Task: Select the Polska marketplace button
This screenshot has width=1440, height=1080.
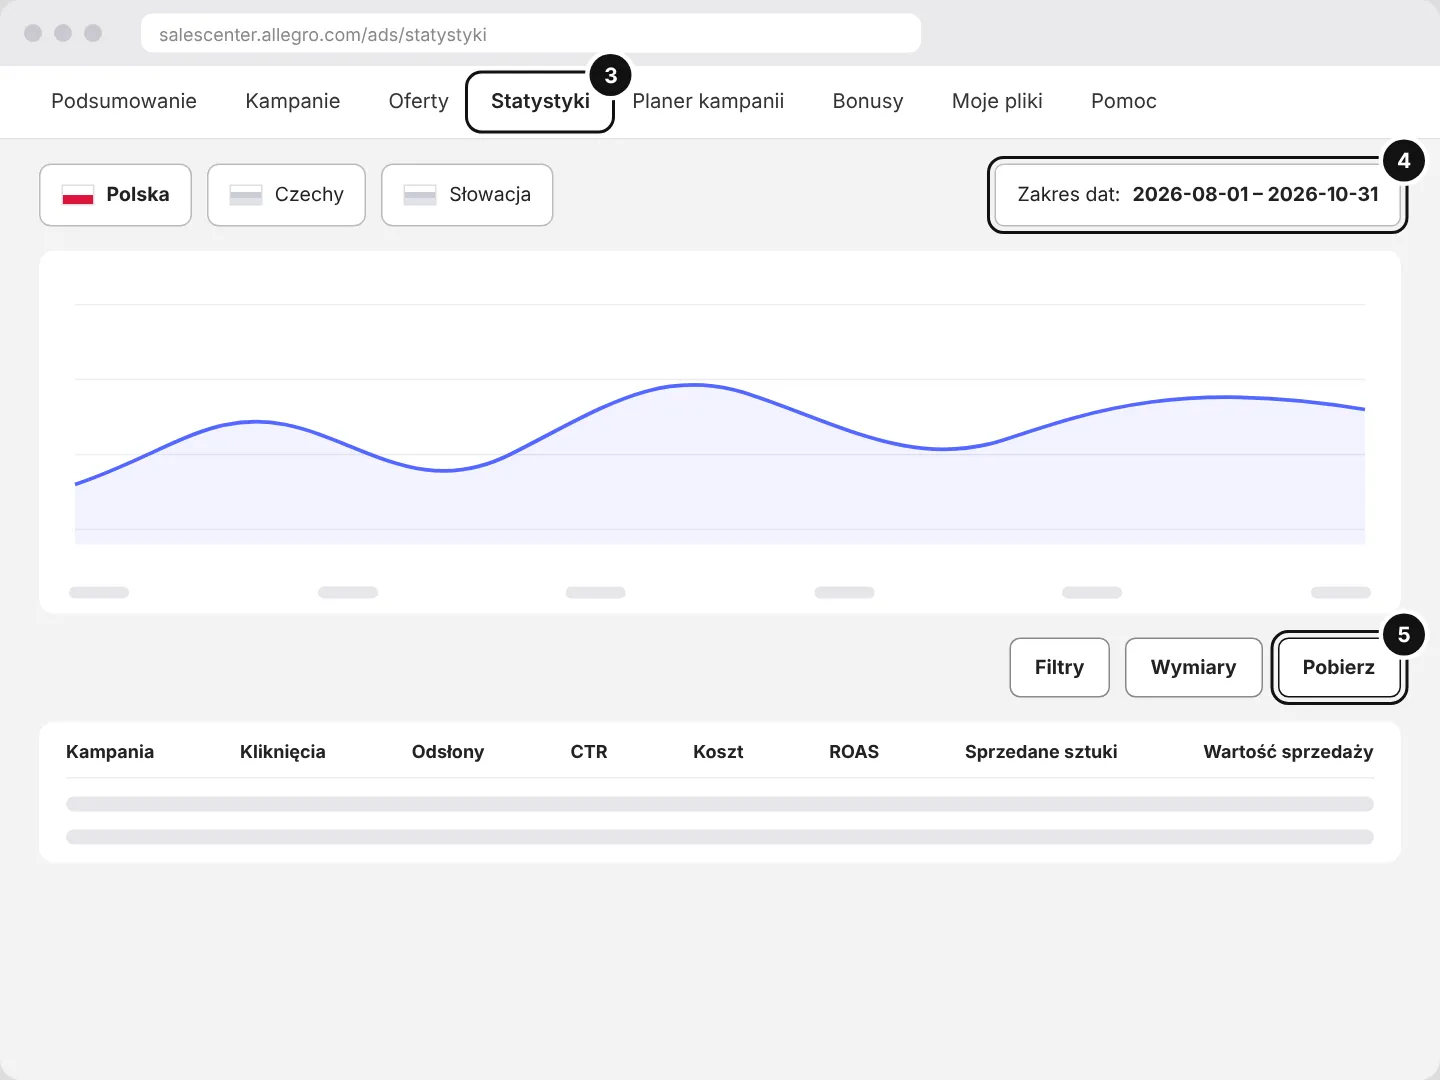Action: 115,195
